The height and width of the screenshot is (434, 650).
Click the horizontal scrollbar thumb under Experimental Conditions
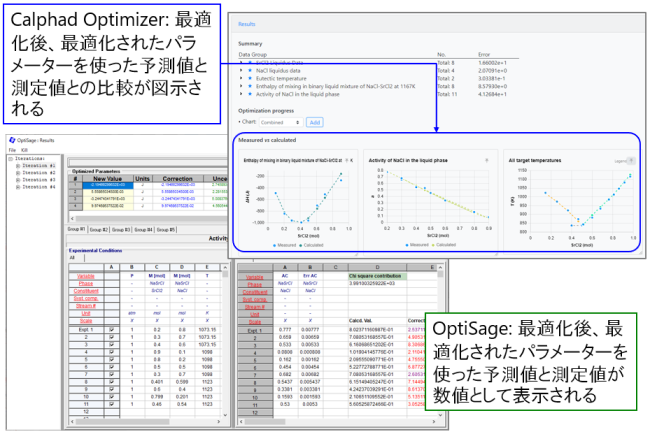[123, 422]
